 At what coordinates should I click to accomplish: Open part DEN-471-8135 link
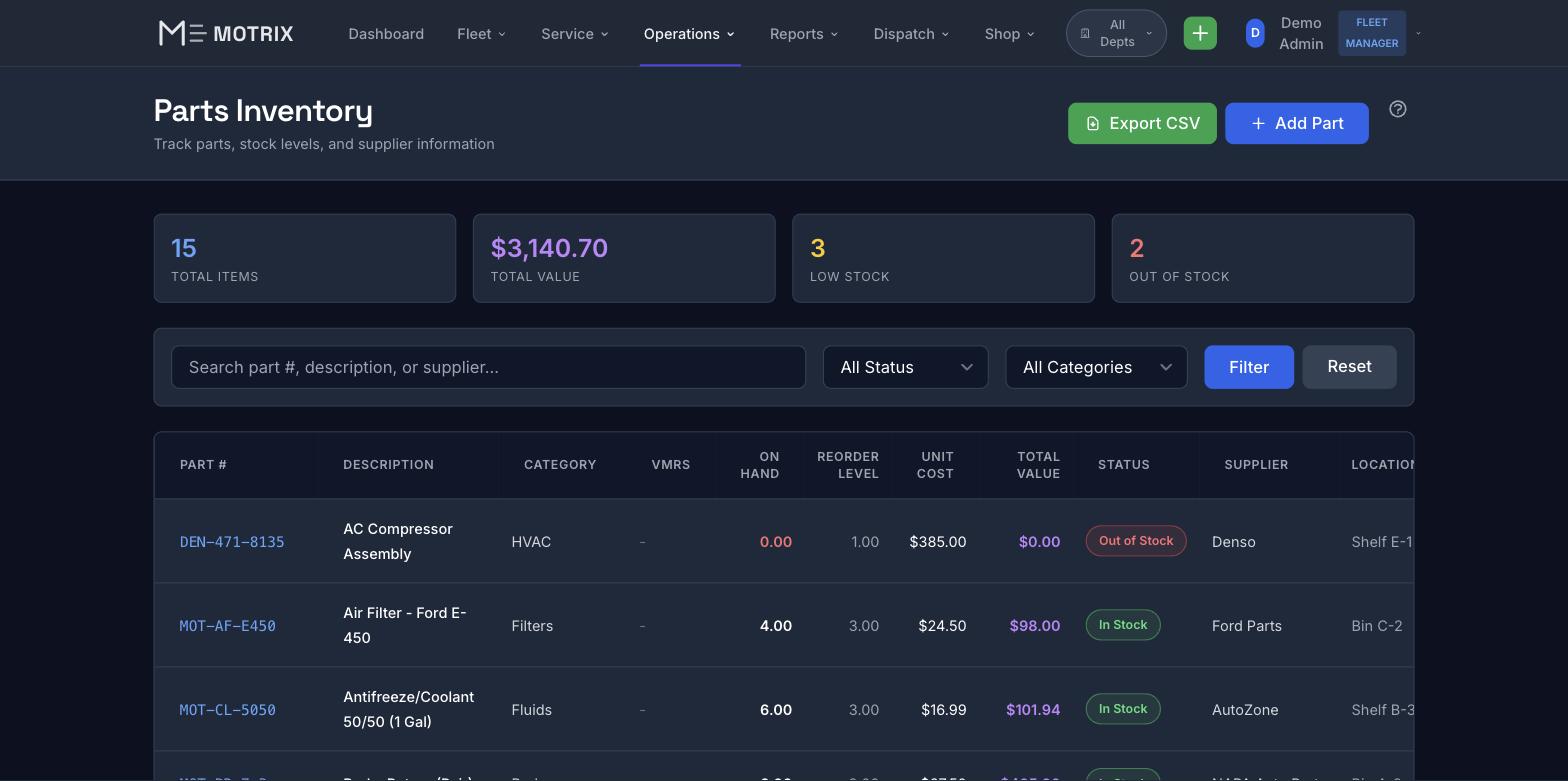(232, 542)
